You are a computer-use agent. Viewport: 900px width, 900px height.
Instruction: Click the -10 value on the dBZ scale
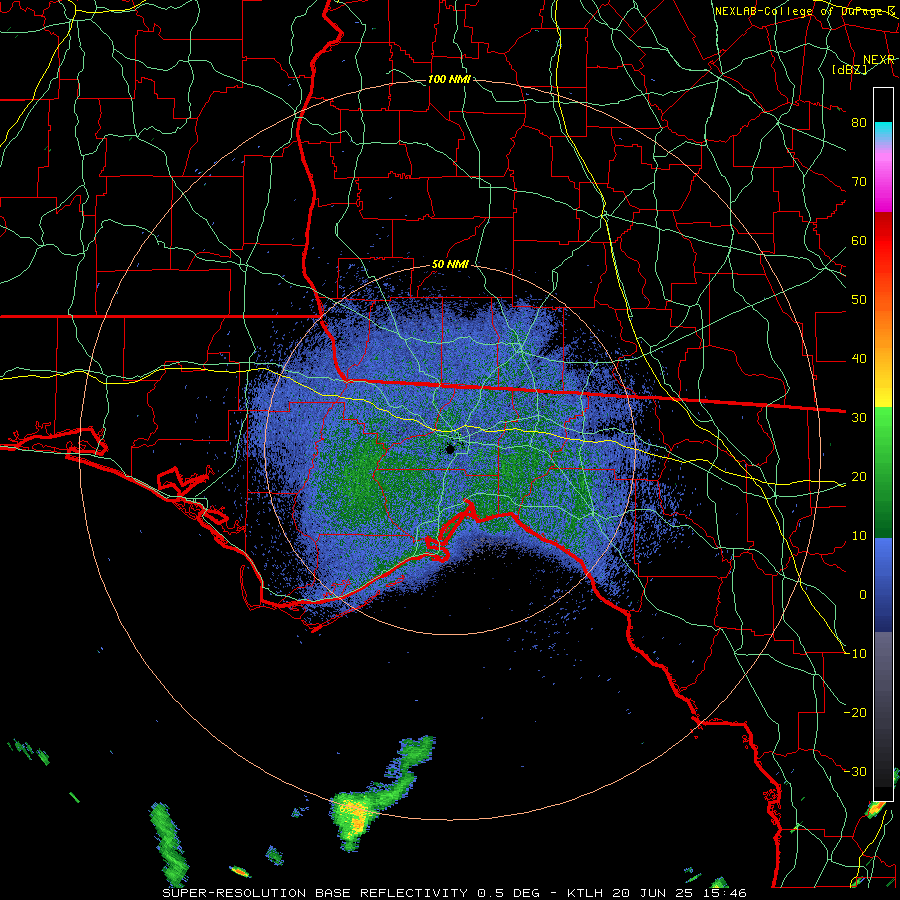pos(856,653)
